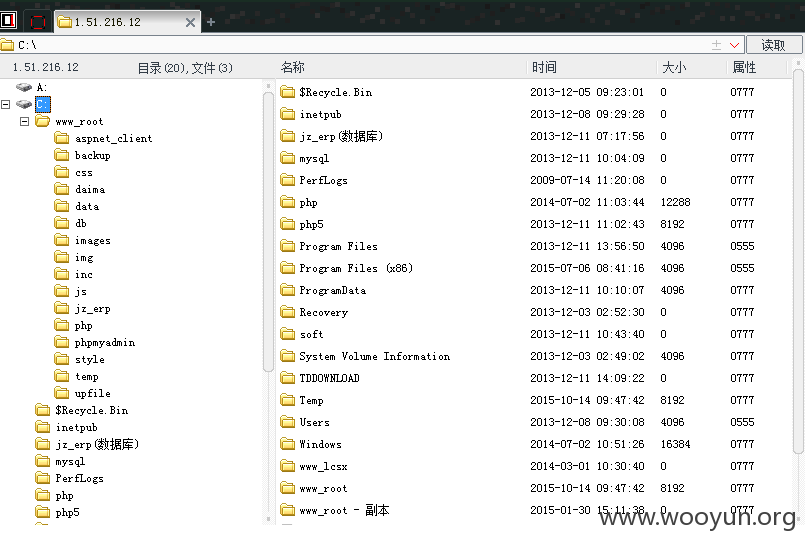Click the white-and-red panel icon in the top-left corner

(8, 21)
